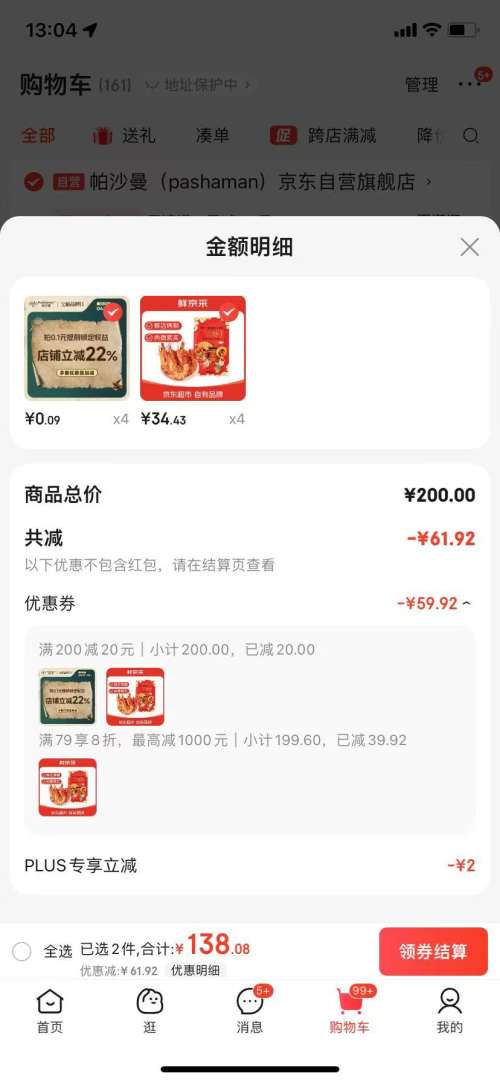Image resolution: width=500 pixels, height=1082 pixels.
Task: Switch to the 跨店满减 tab
Action: pyautogui.click(x=342, y=135)
